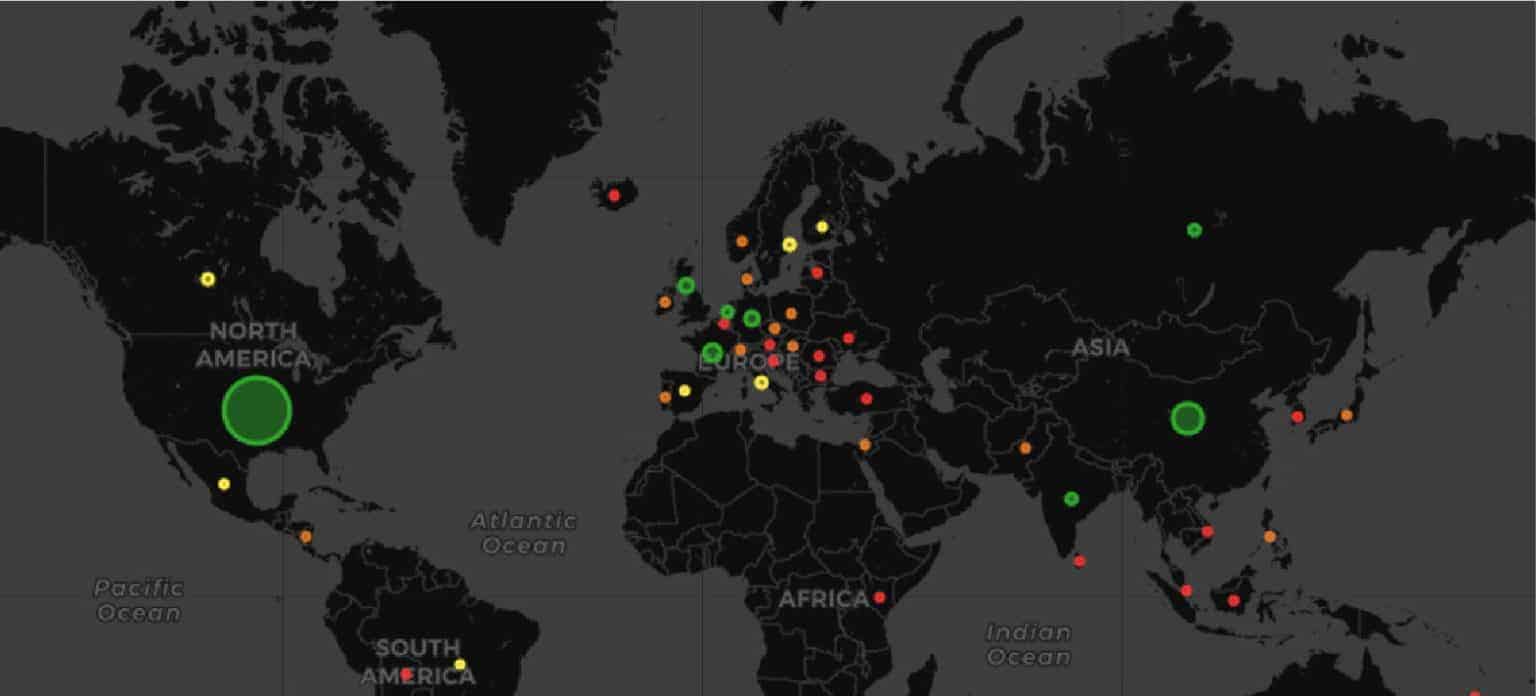Click the yellow dot in Mexico
Image resolution: width=1536 pixels, height=696 pixels.
point(224,484)
